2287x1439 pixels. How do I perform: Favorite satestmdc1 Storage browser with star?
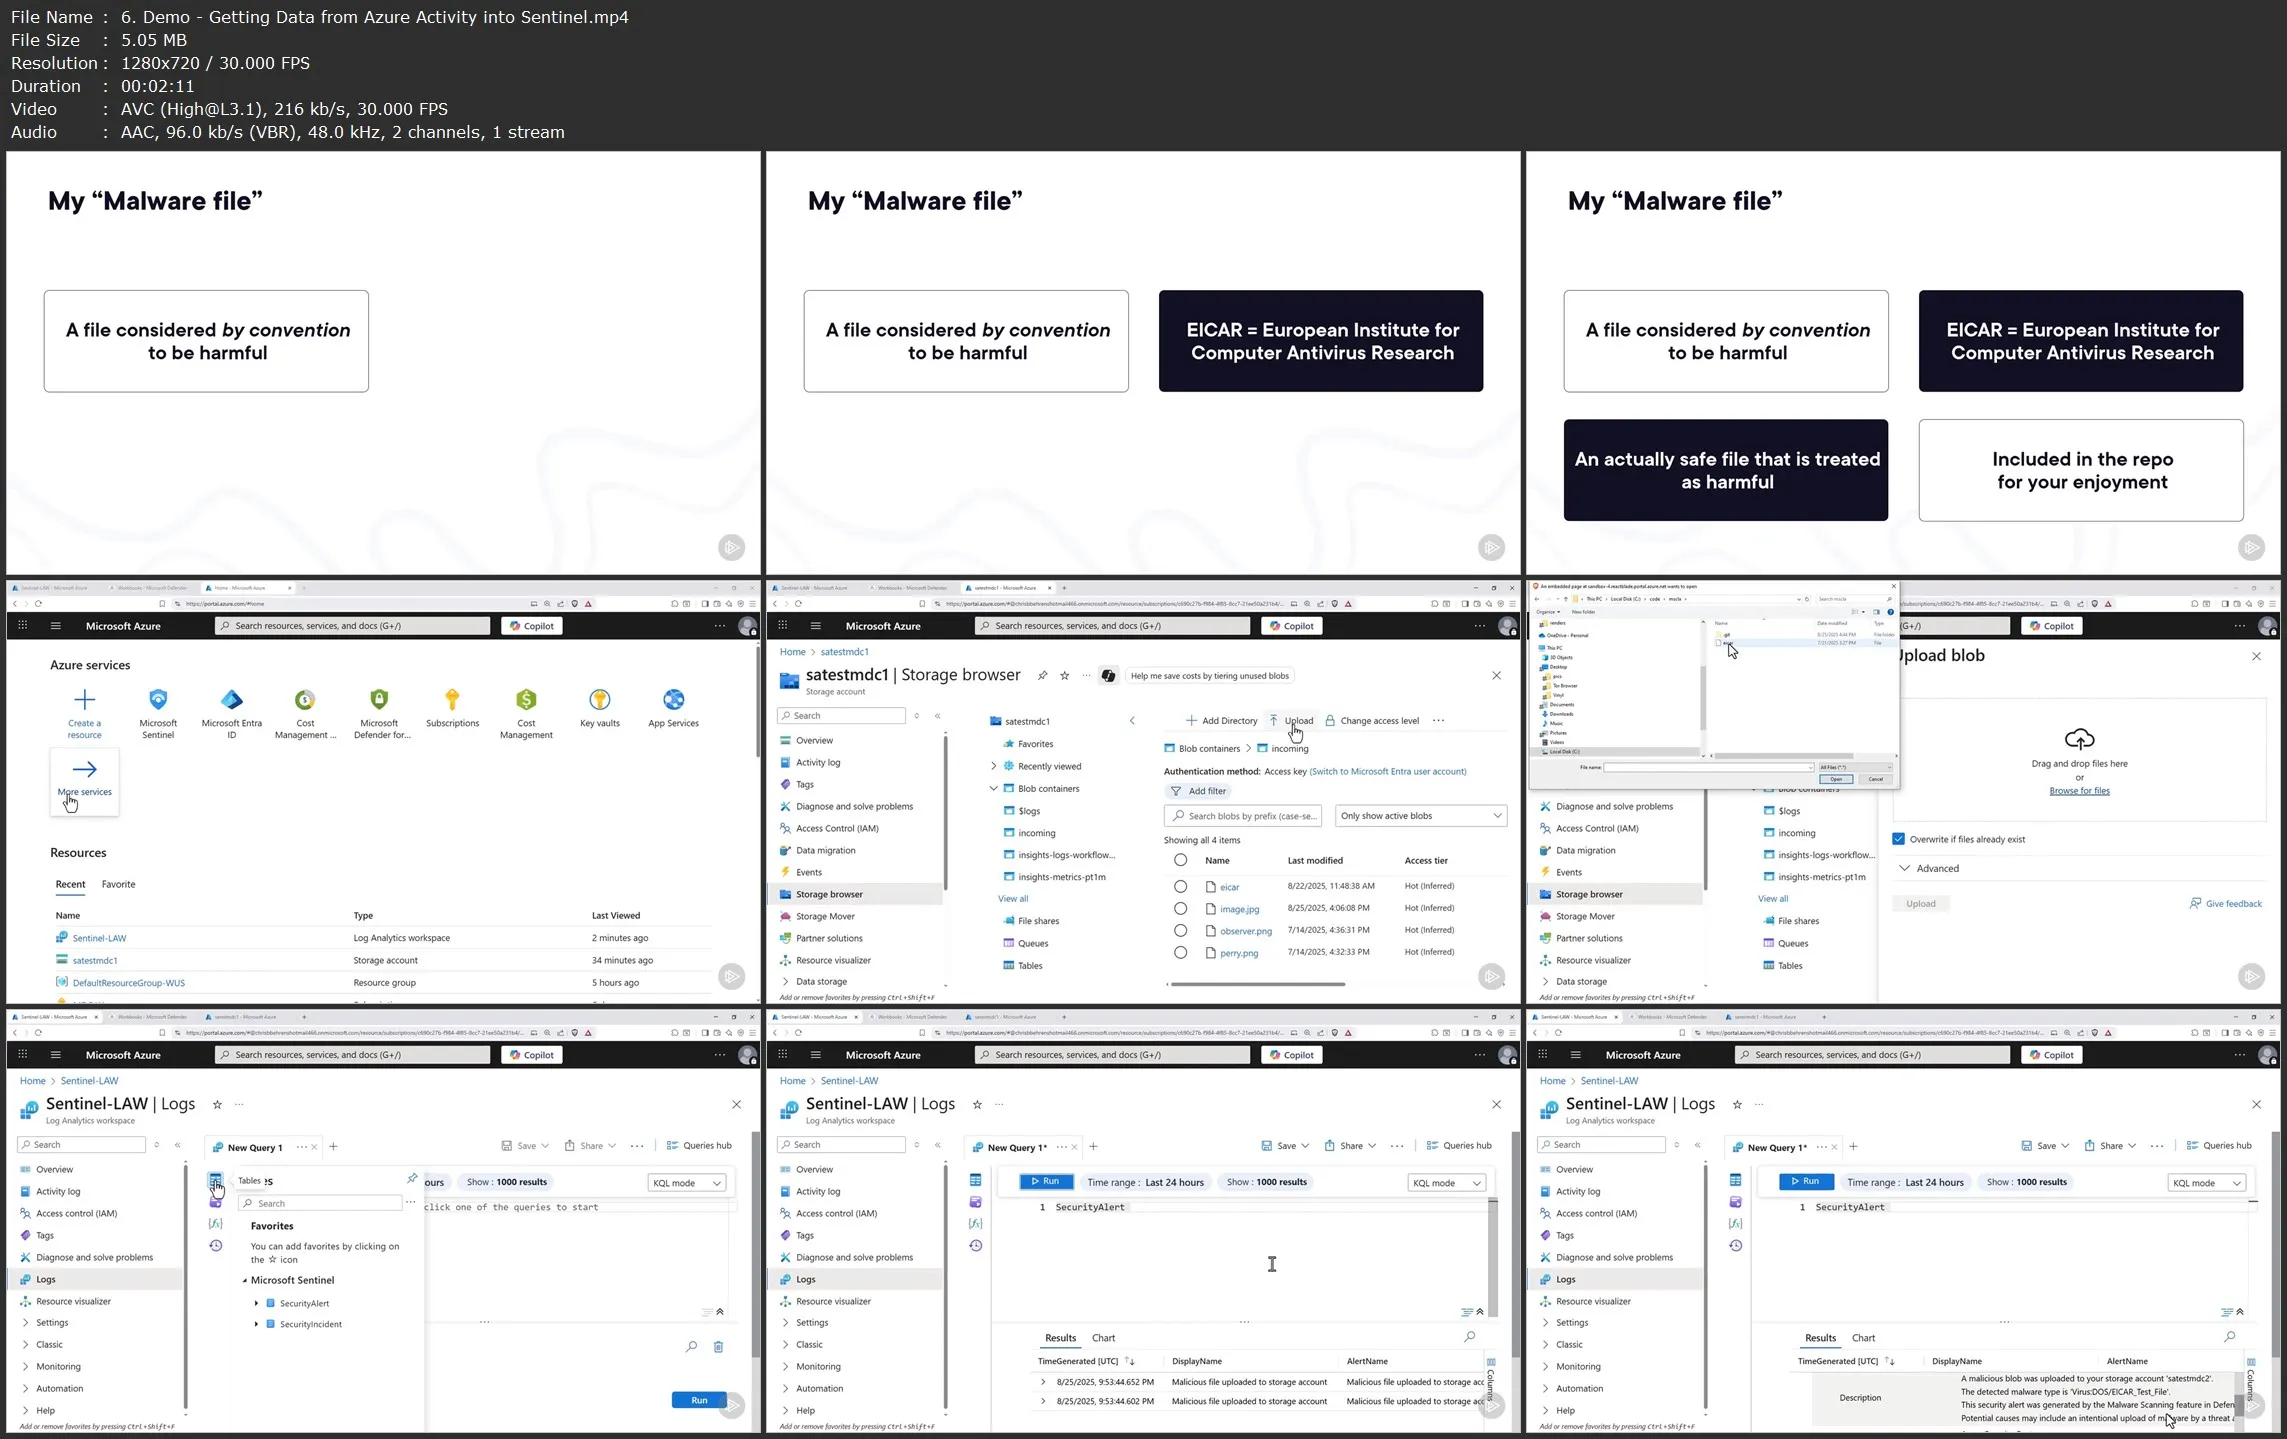click(1064, 676)
